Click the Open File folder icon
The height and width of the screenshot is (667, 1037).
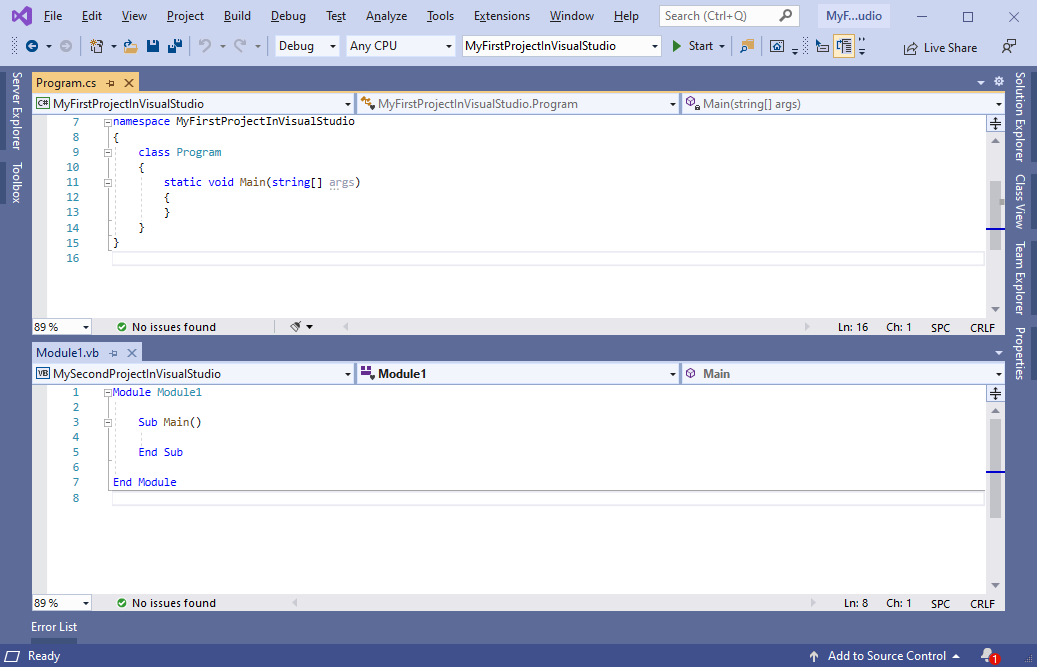[130, 46]
